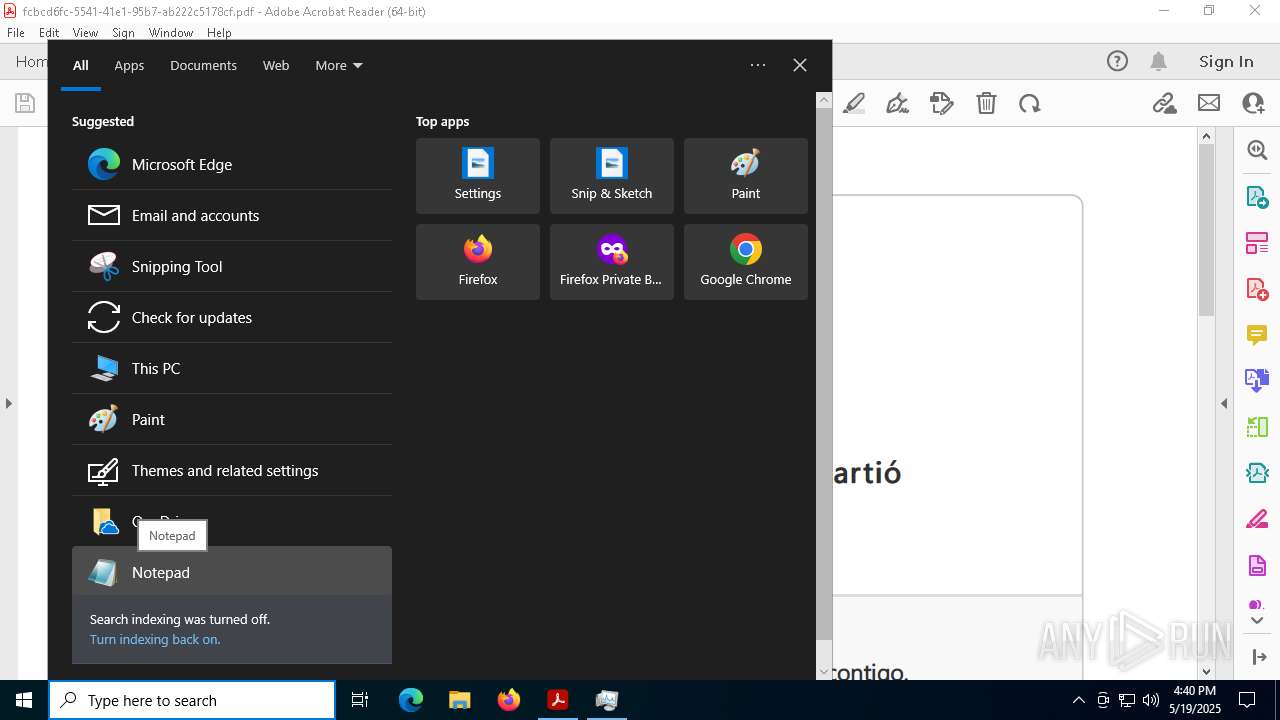Open Firefox from the taskbar

(509, 700)
